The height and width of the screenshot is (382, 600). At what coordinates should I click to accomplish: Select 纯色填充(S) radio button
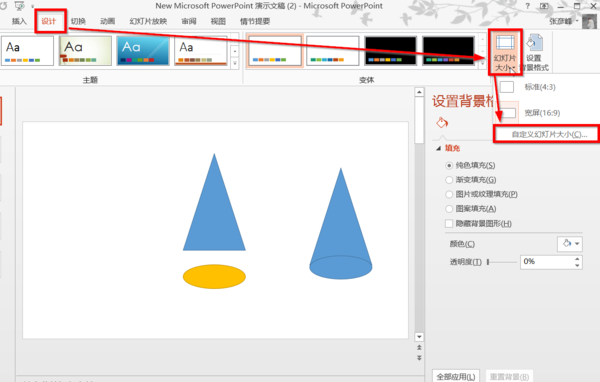[x=449, y=165]
